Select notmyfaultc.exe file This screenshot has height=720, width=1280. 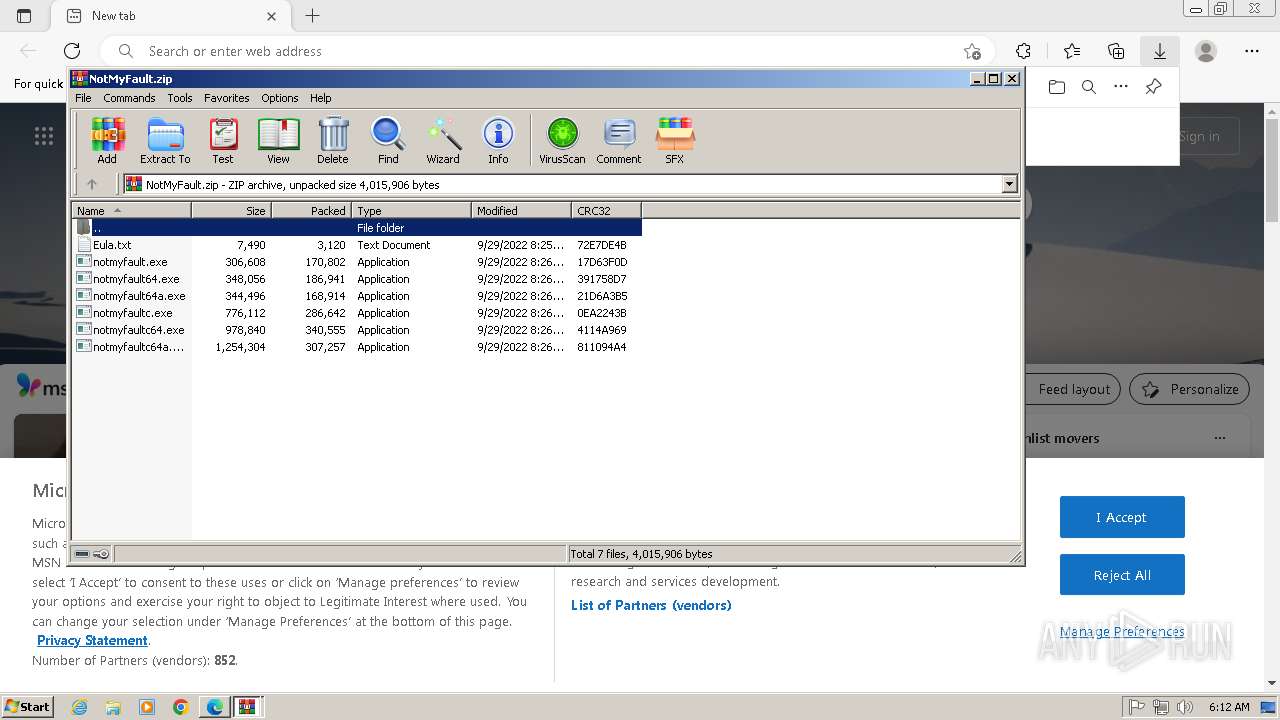click(x=357, y=313)
